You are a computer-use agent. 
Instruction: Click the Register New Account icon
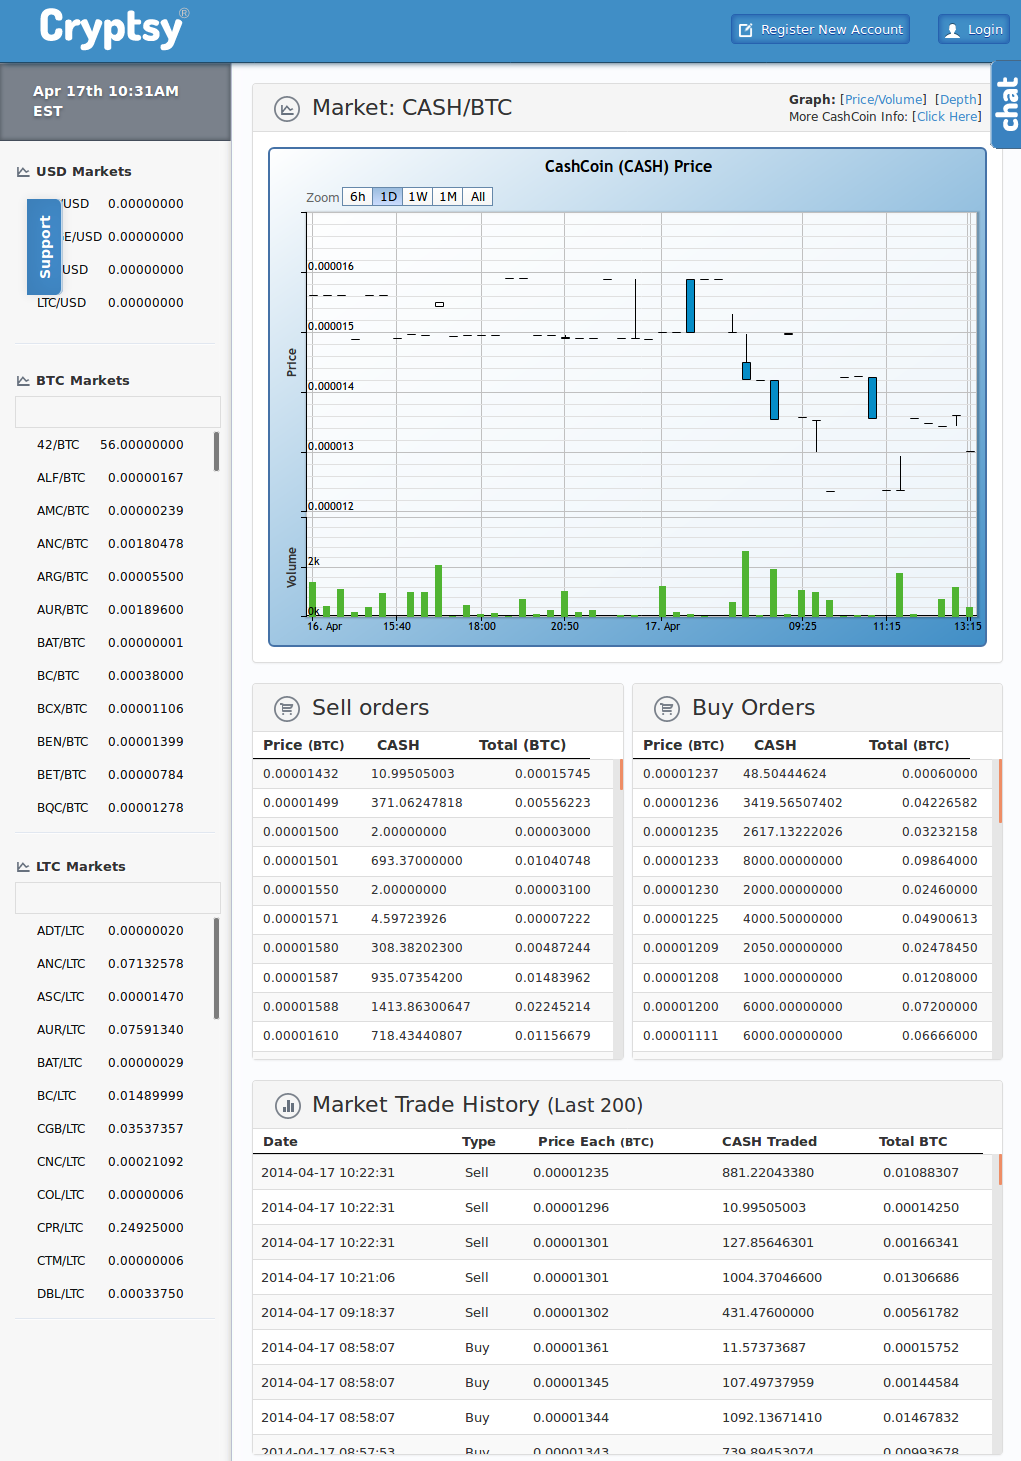[x=745, y=30]
